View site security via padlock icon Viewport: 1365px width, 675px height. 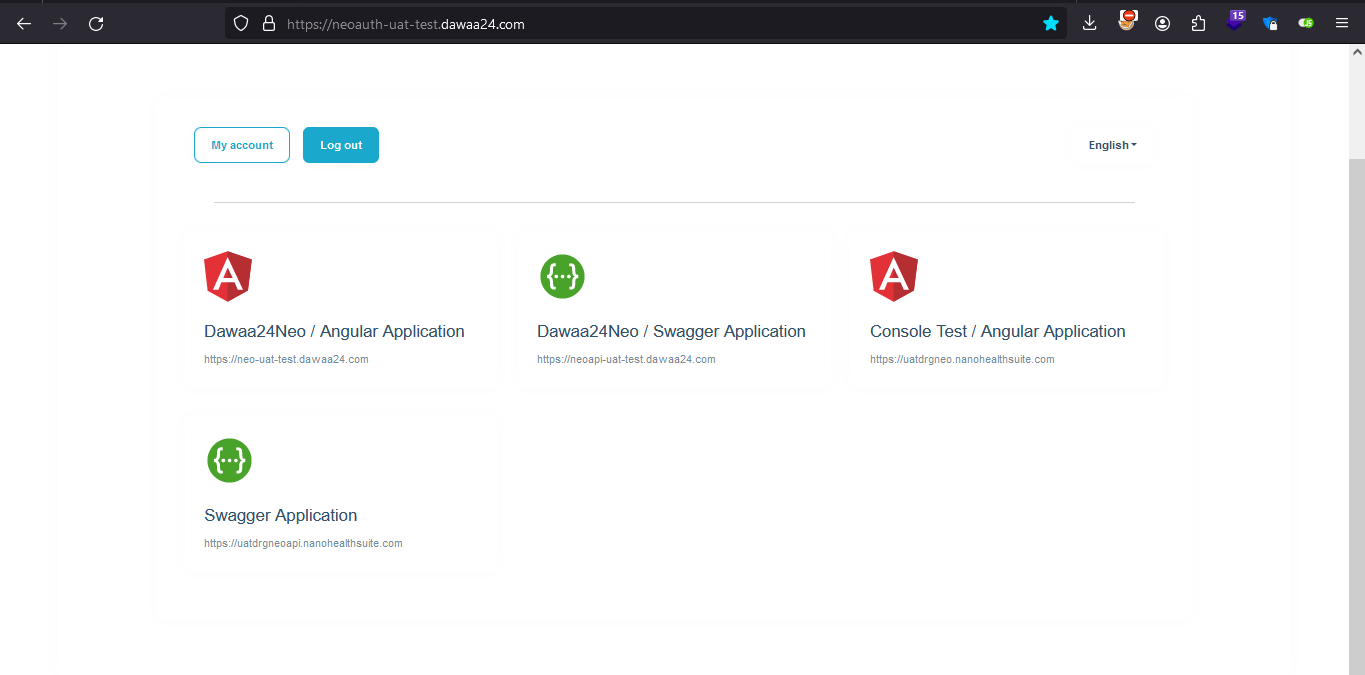pos(268,23)
